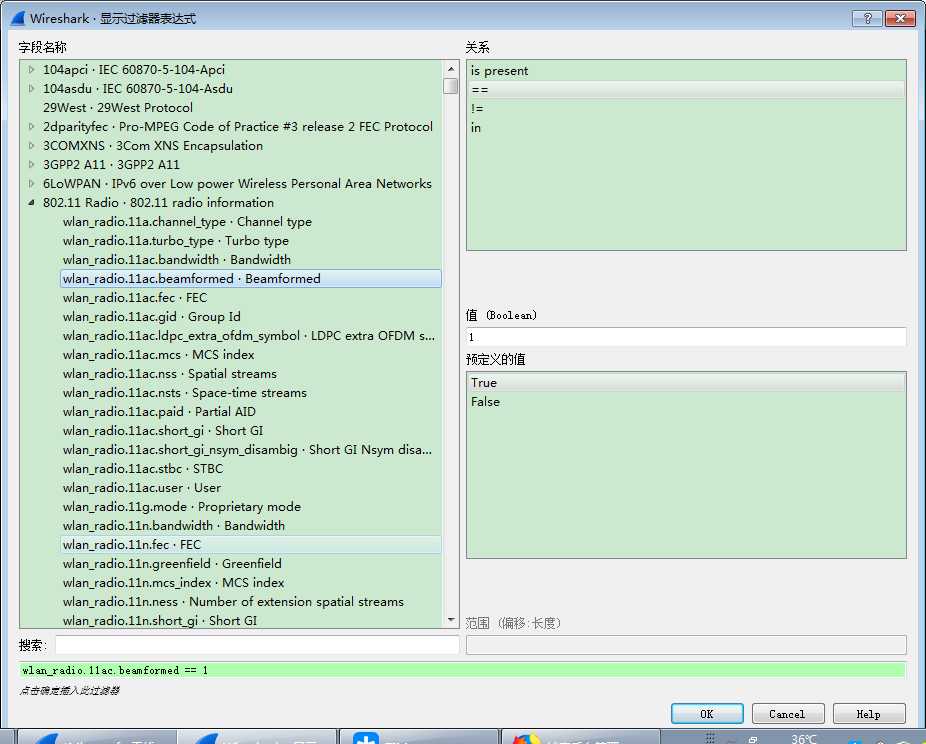Image resolution: width=926 pixels, height=744 pixels.
Task: Select wlan_radio.11a.channel_type field
Action: point(187,222)
